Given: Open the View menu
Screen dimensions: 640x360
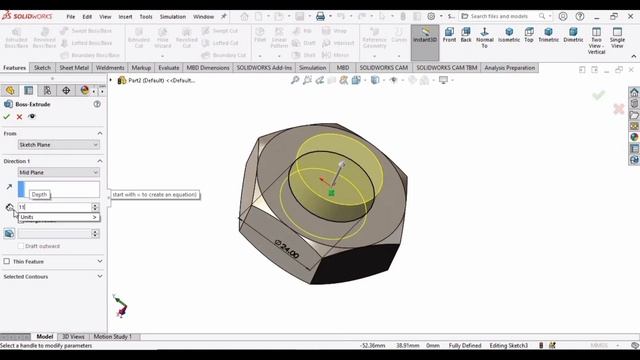Looking at the screenshot, I should (105, 17).
